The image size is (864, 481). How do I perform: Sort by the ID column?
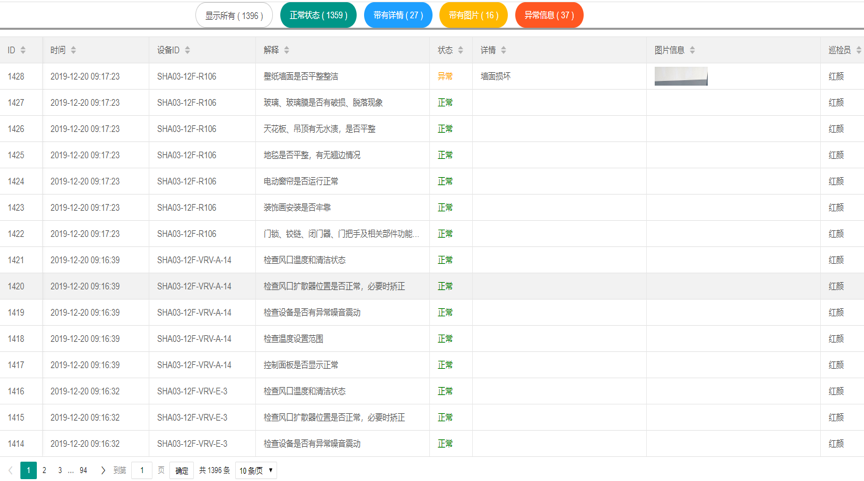pos(23,50)
